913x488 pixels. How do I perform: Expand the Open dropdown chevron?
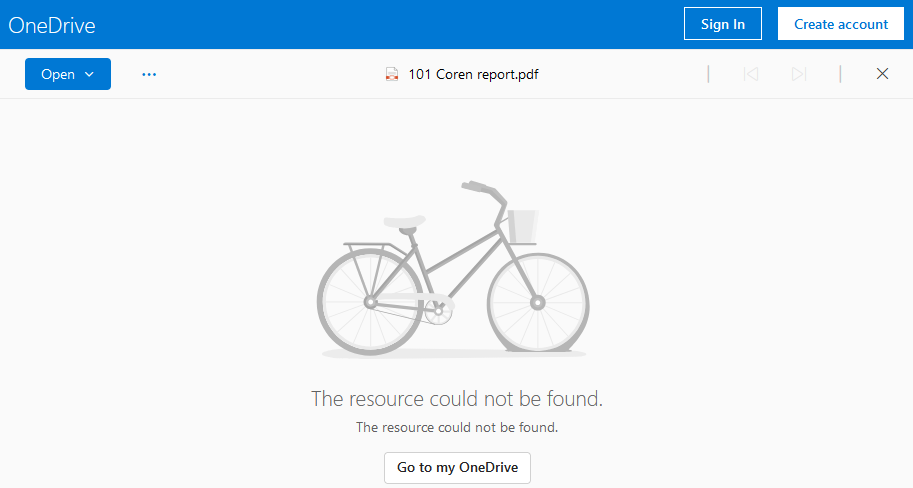coord(89,75)
